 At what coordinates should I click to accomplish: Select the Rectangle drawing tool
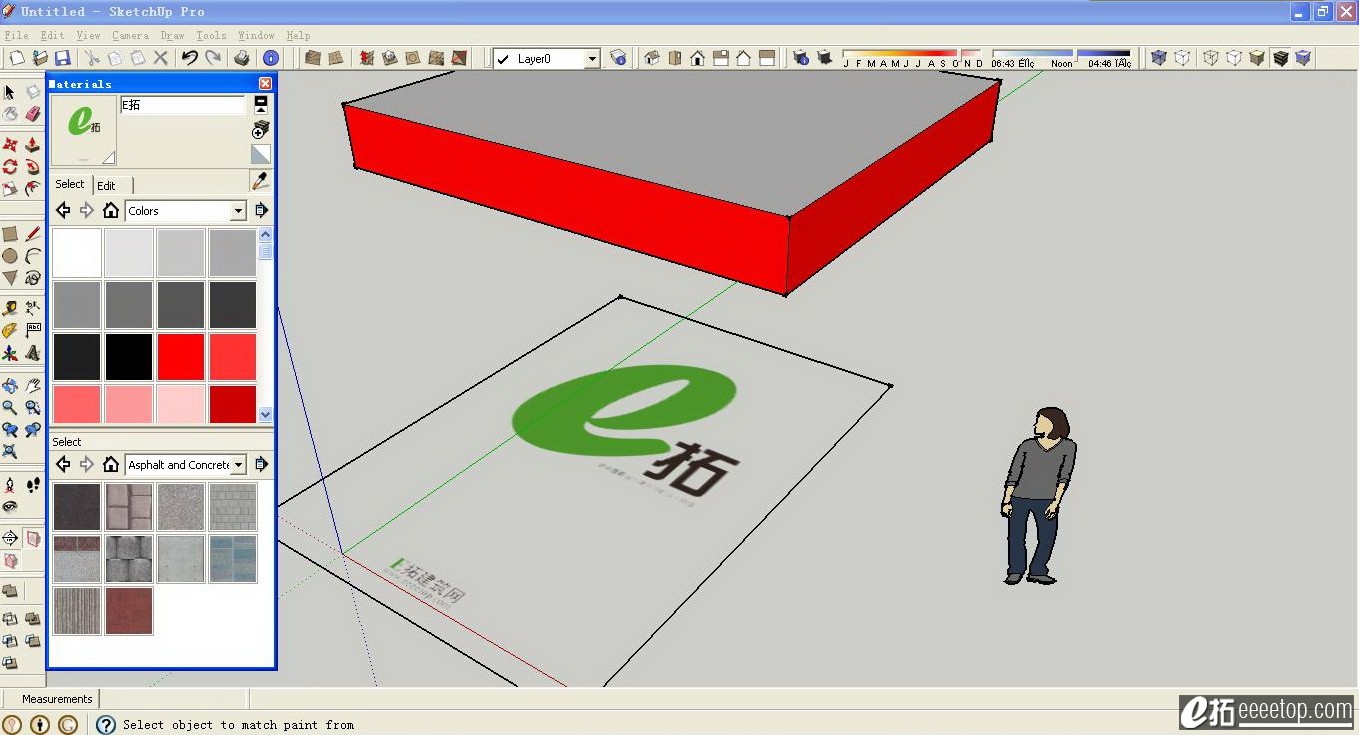pos(10,234)
